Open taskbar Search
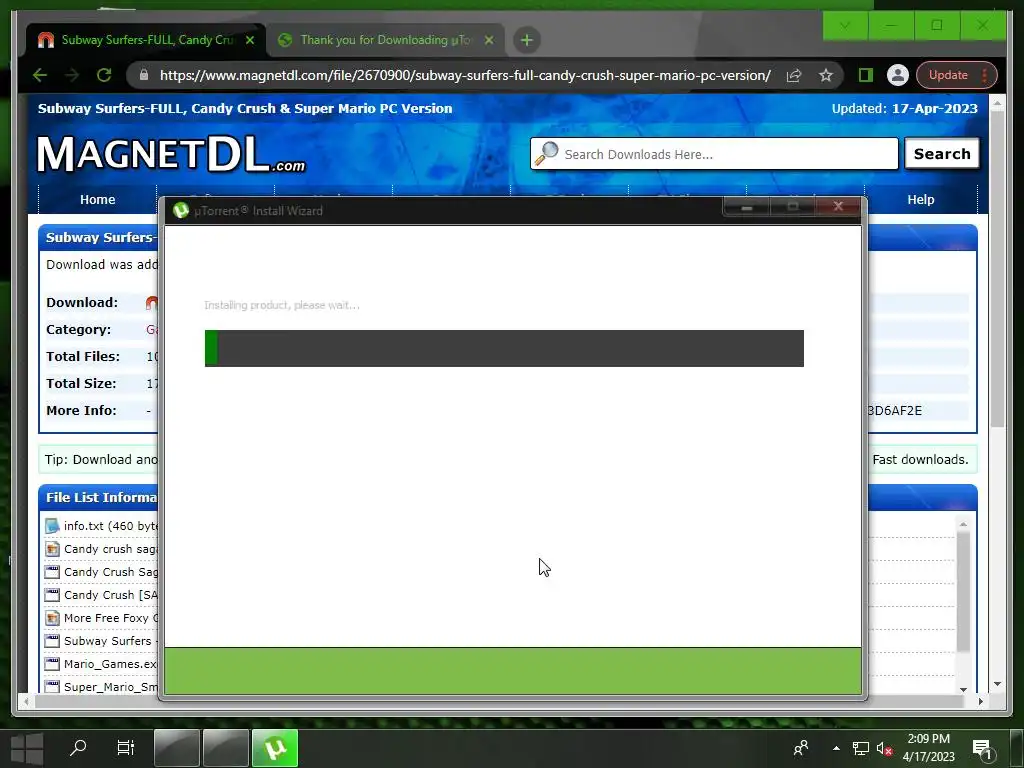 [78, 748]
